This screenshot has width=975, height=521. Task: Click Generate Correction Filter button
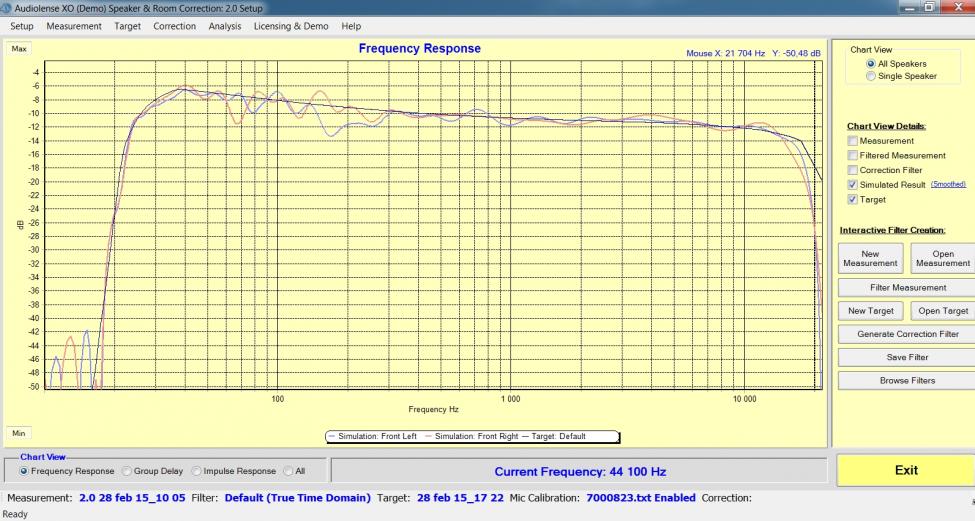(x=907, y=334)
